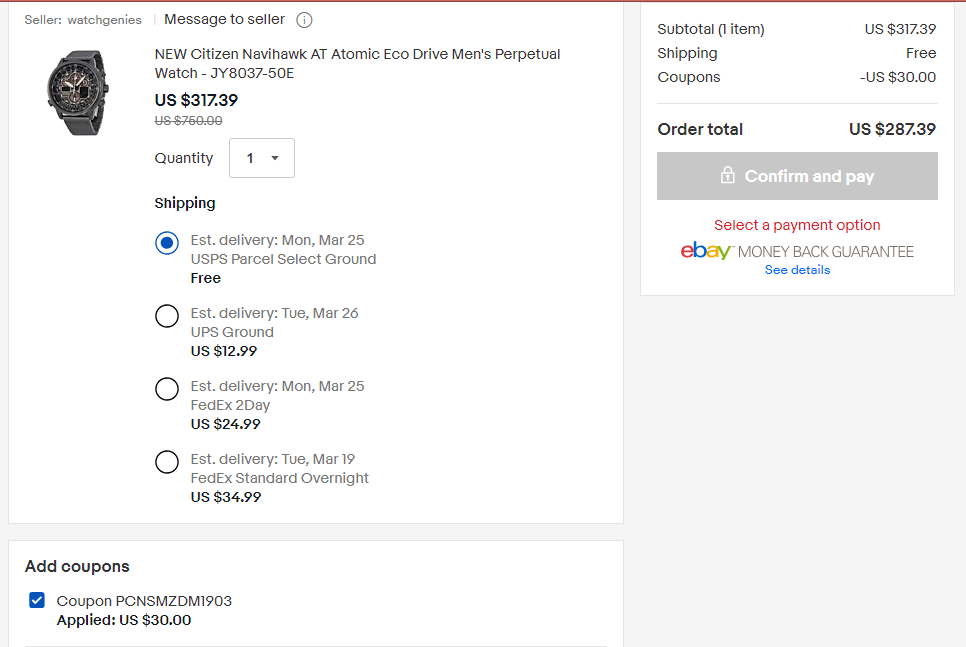Click the info icon beside Message to seller
Viewport: 966px width, 647px height.
click(x=305, y=20)
